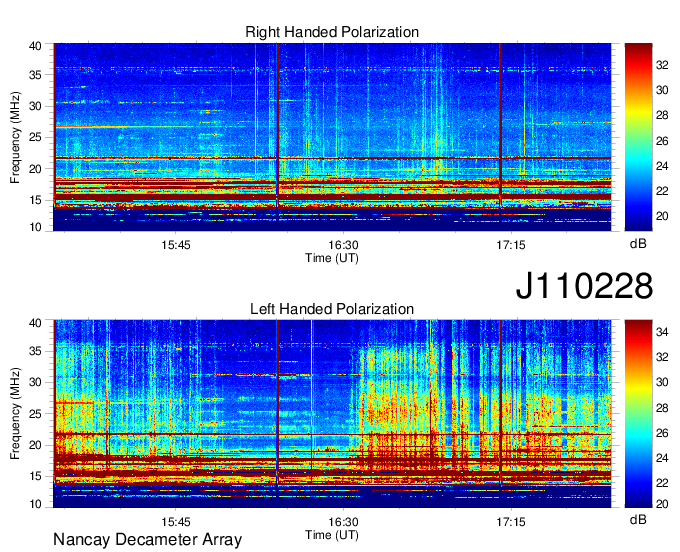
Task: Click the 20 label on the upper colorbar
Action: (x=662, y=216)
